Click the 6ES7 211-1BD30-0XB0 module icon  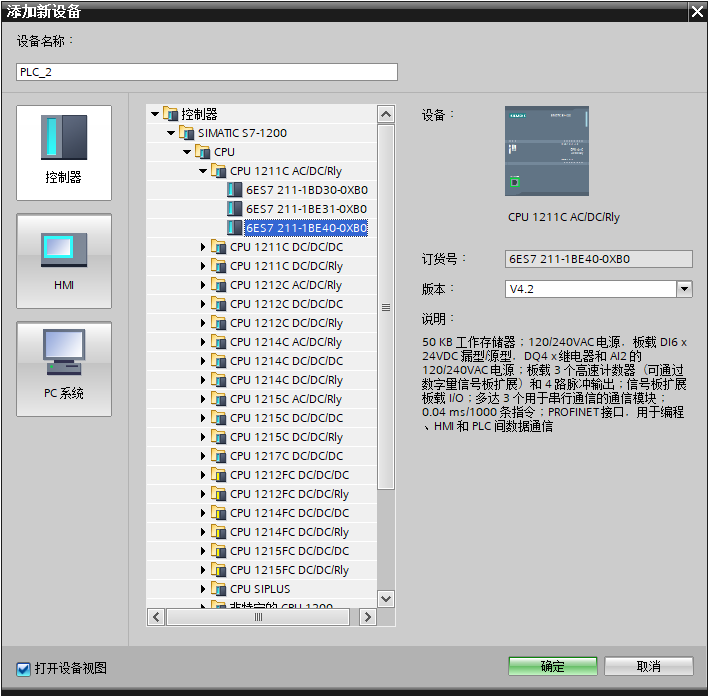(235, 190)
